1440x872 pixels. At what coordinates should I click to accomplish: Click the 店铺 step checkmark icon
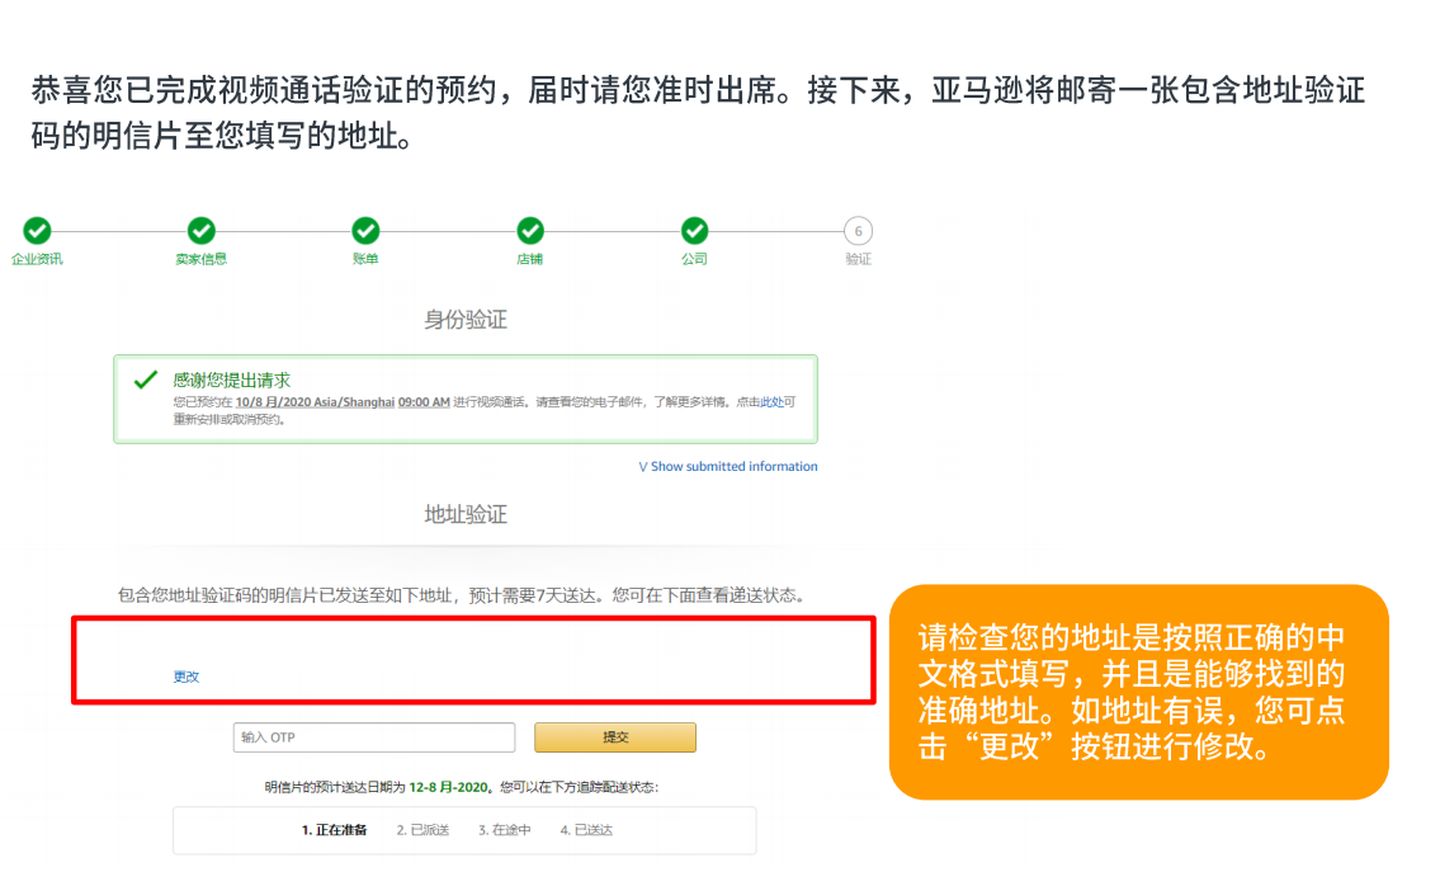(x=530, y=231)
